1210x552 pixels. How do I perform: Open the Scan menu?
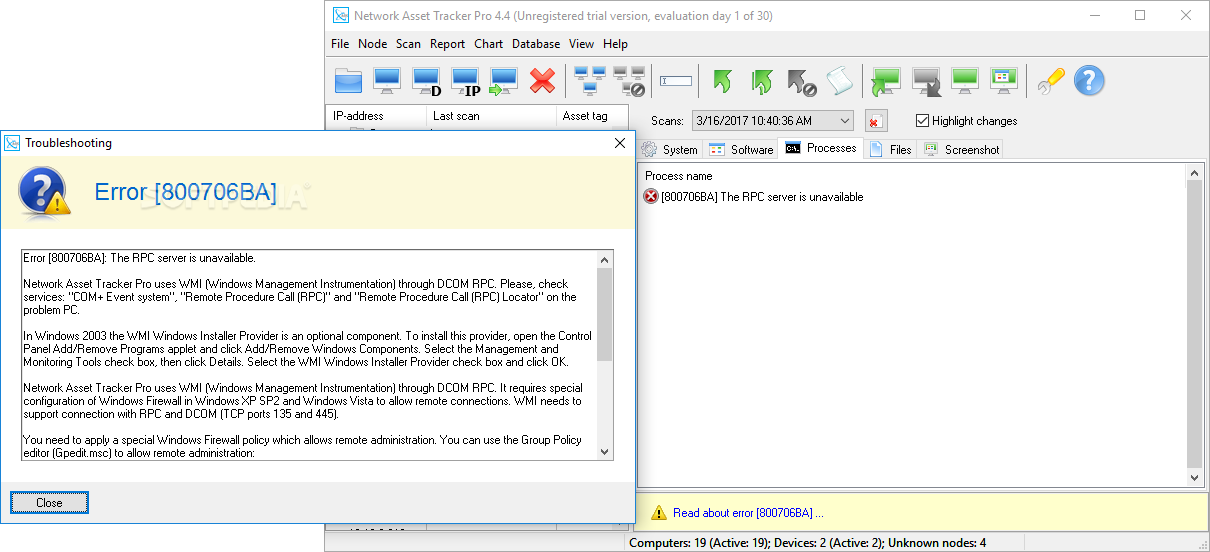[408, 44]
